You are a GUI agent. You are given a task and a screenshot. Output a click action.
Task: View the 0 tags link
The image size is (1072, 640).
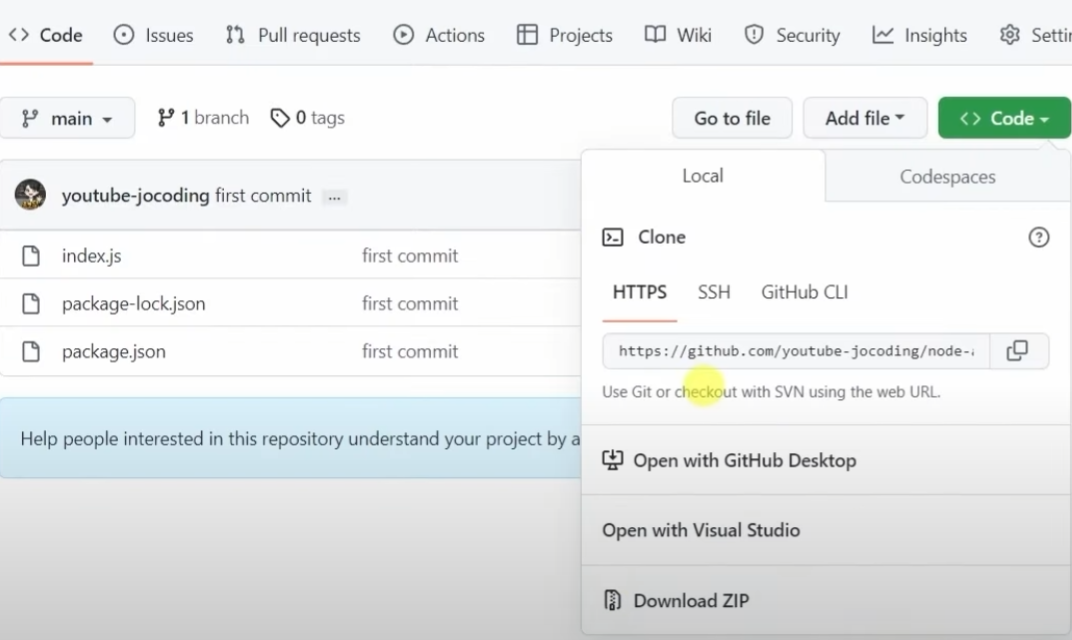tap(308, 118)
